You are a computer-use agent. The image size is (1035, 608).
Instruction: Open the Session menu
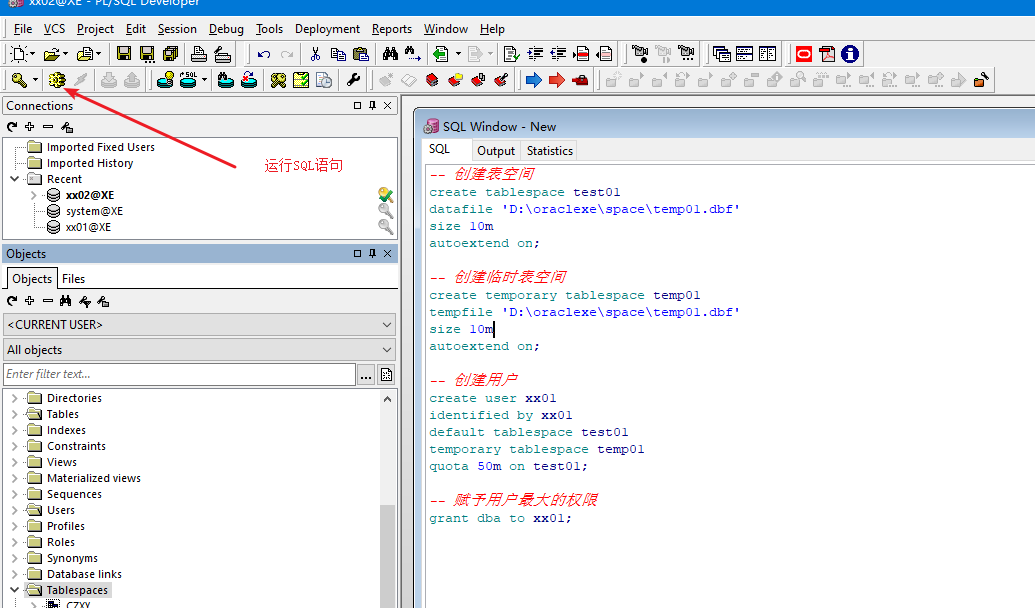[x=177, y=29]
